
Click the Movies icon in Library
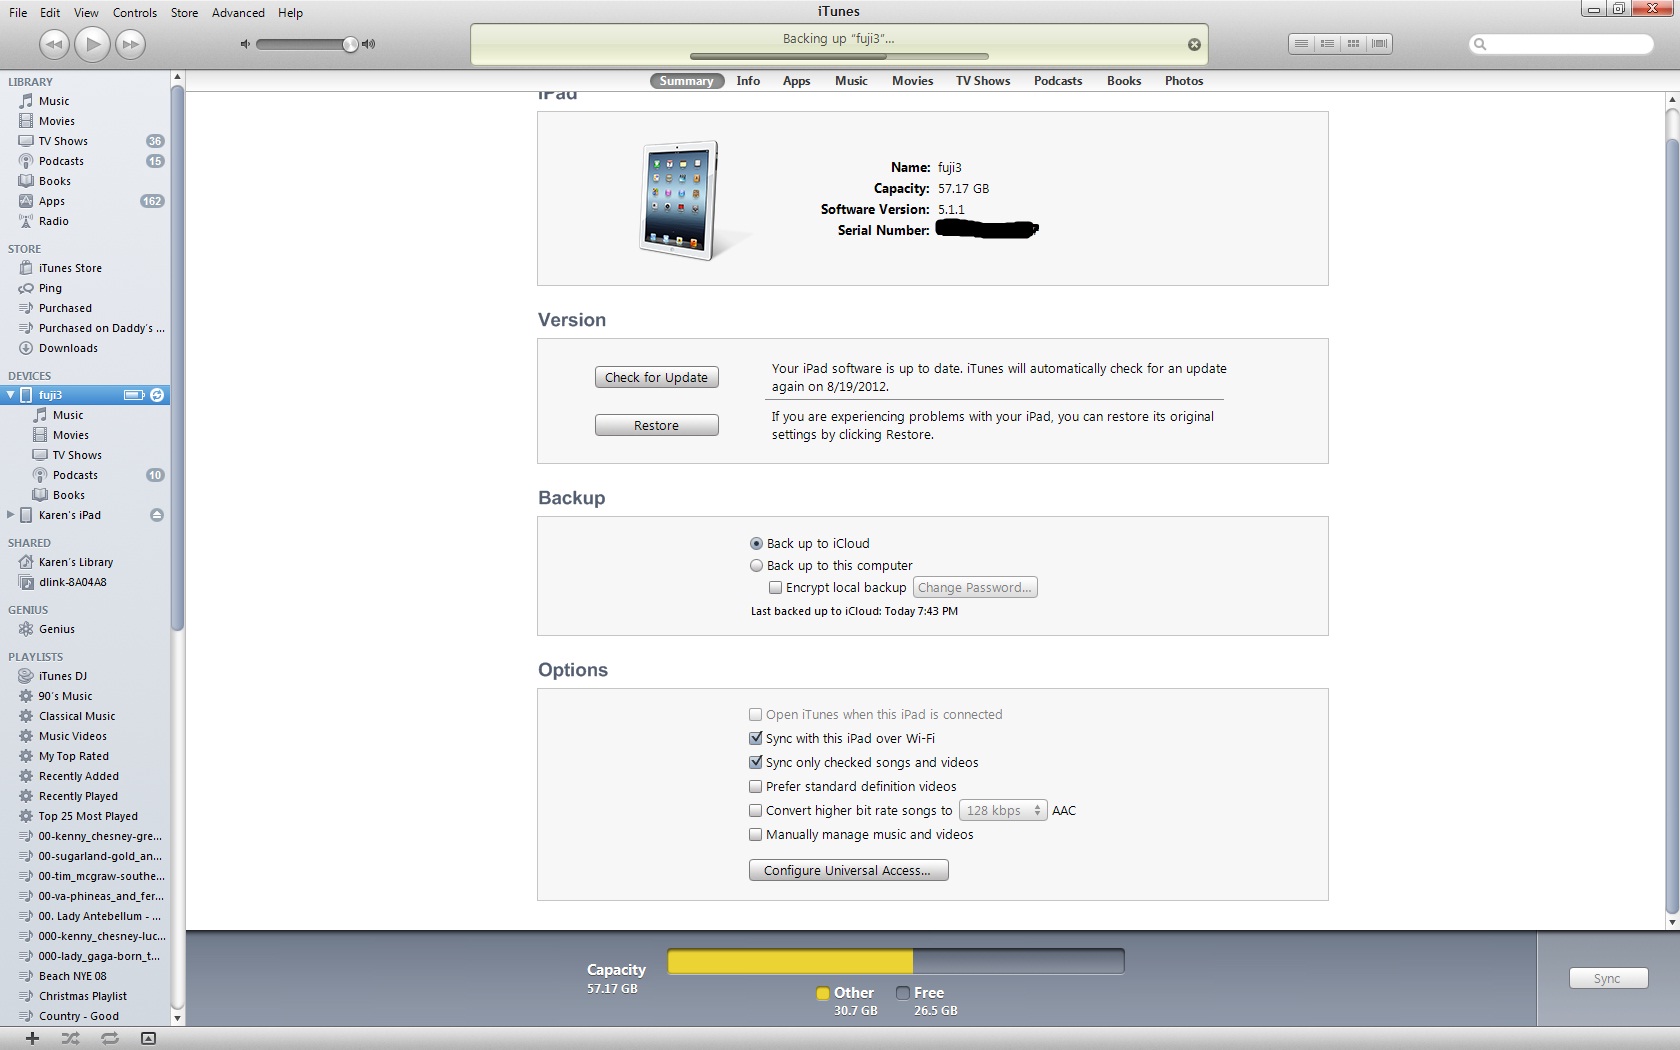click(27, 121)
